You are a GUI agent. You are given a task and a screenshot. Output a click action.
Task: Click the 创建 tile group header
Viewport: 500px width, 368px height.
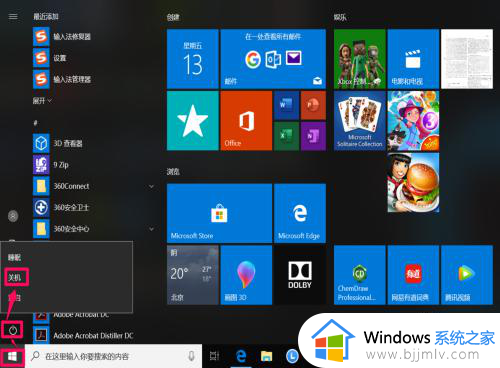[x=173, y=17]
